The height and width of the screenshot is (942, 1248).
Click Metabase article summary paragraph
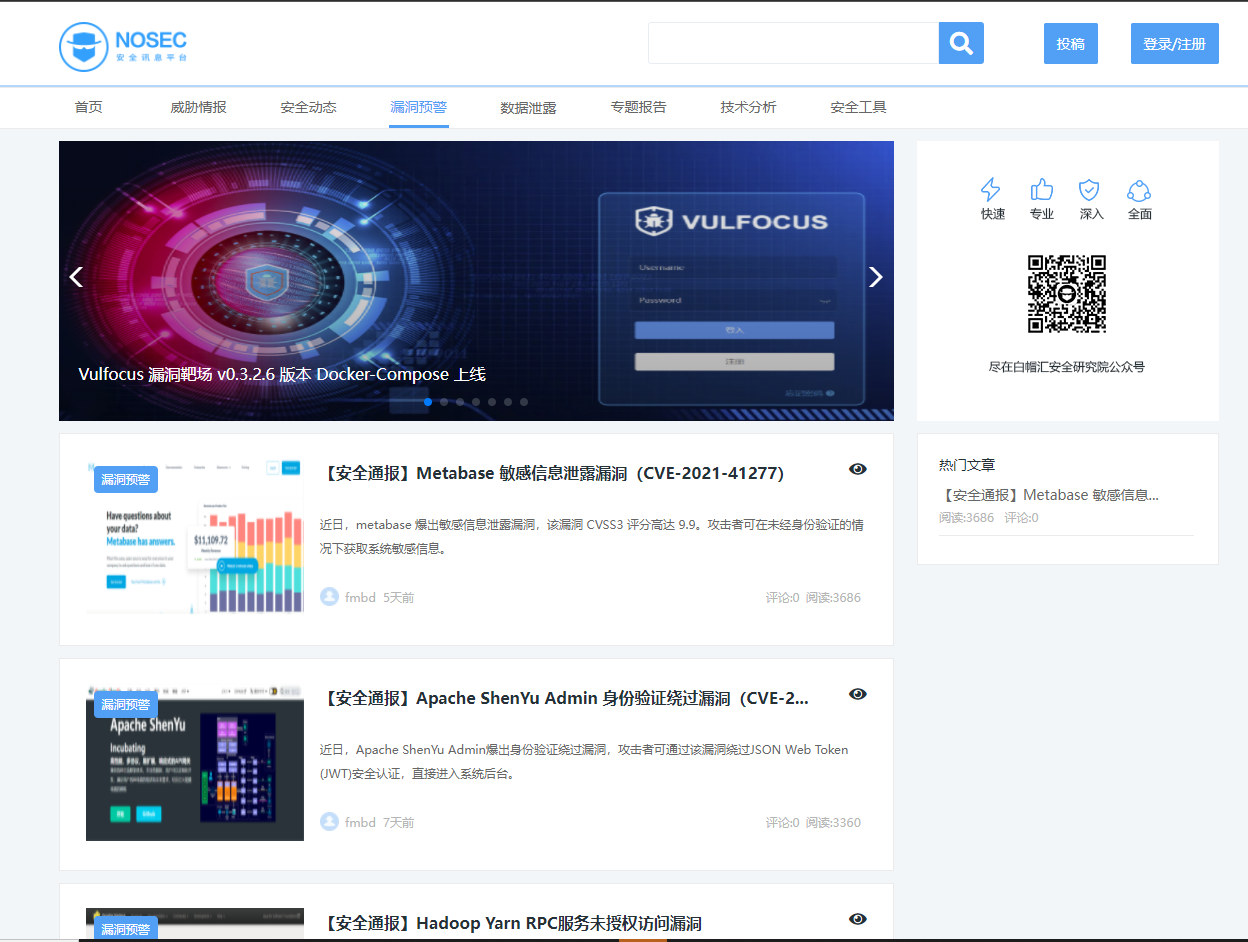tap(592, 536)
